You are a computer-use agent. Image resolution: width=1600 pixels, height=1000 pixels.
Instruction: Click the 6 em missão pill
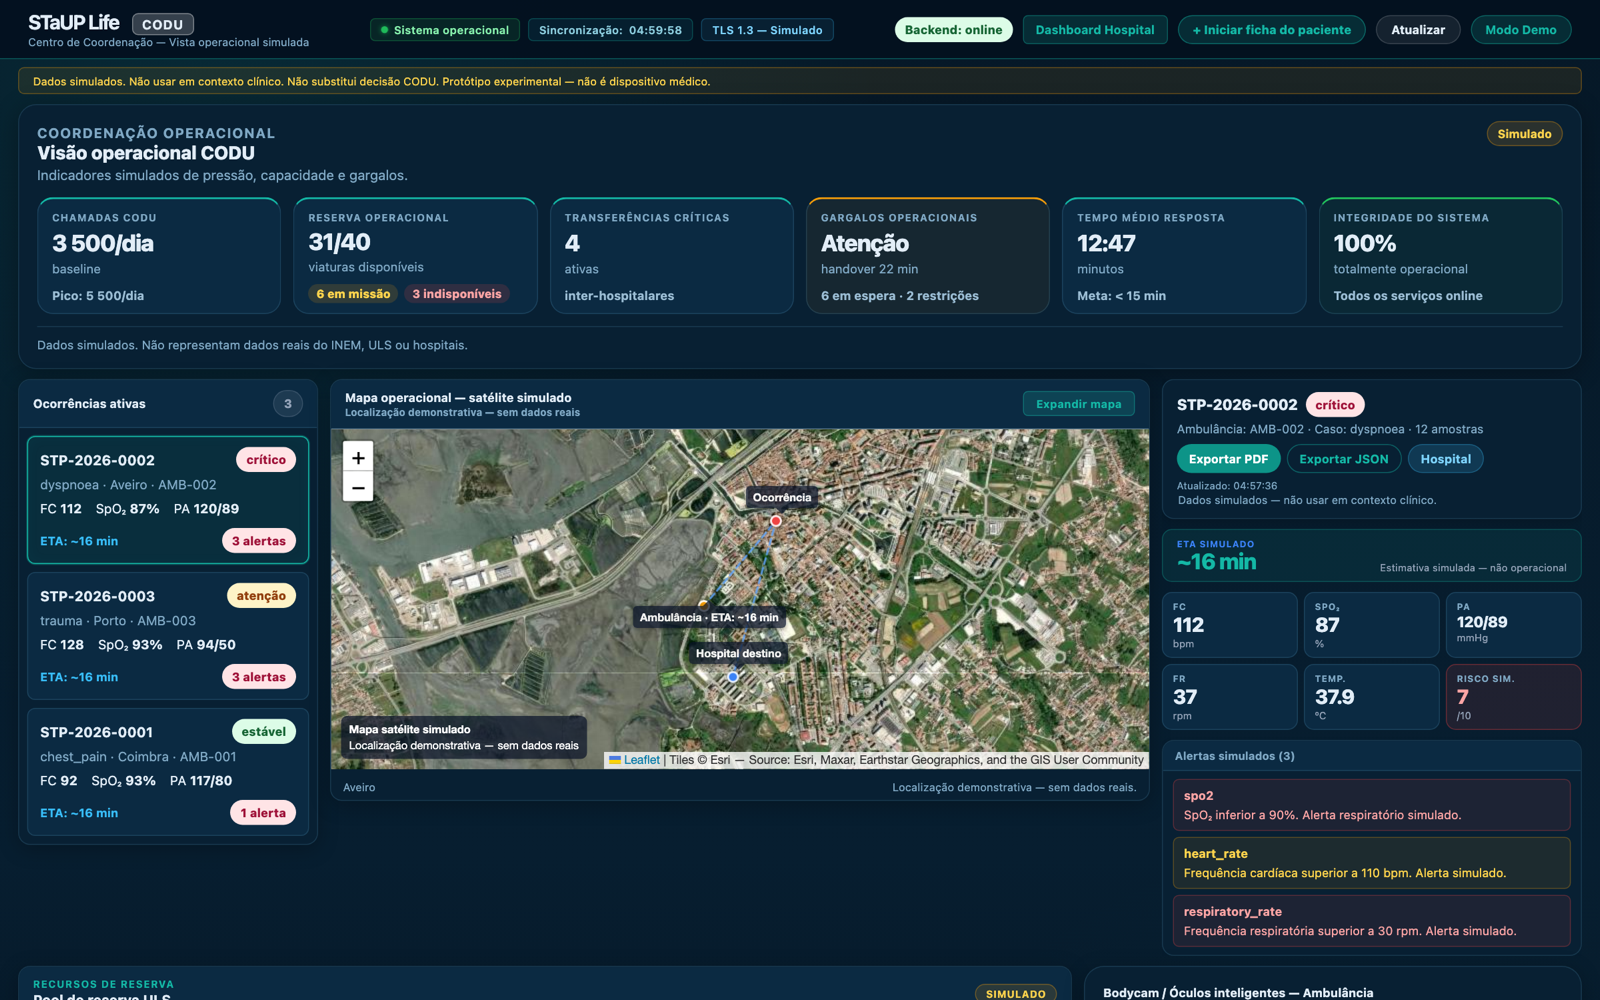coord(353,294)
